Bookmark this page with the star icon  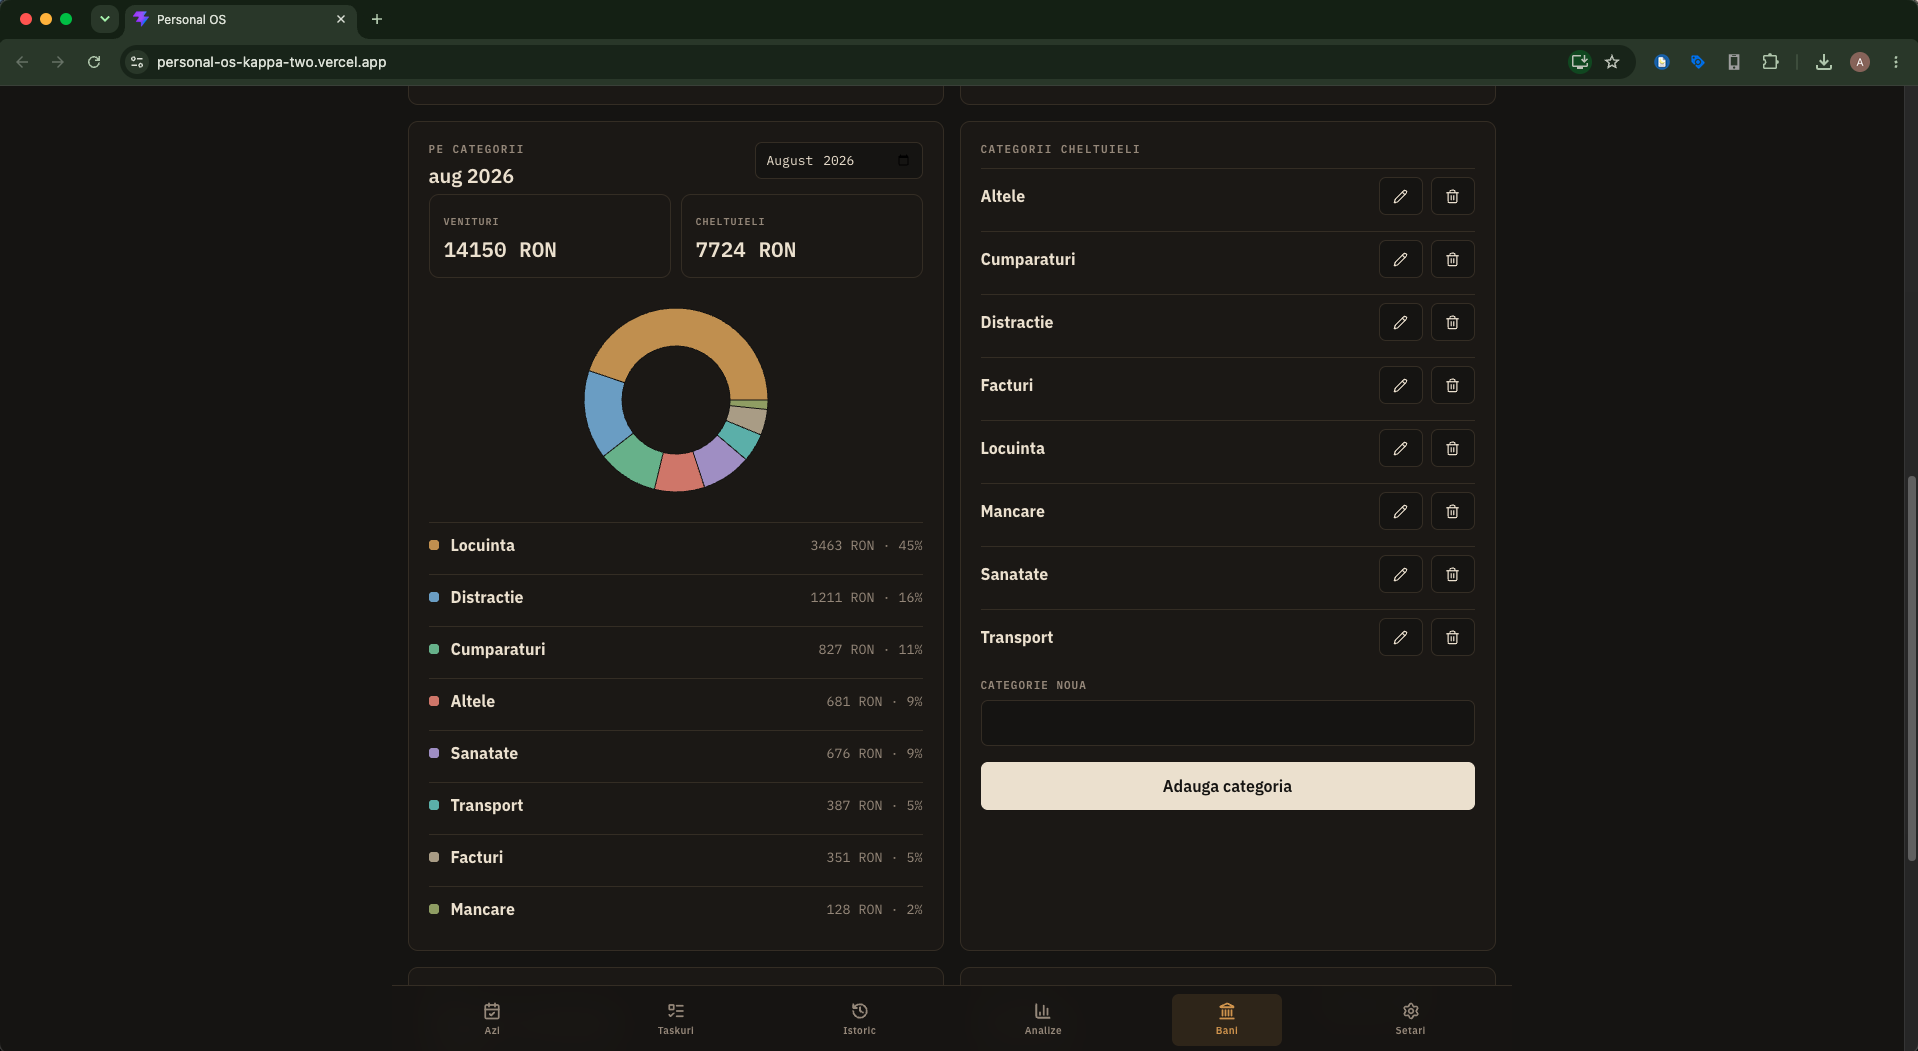[x=1612, y=62]
